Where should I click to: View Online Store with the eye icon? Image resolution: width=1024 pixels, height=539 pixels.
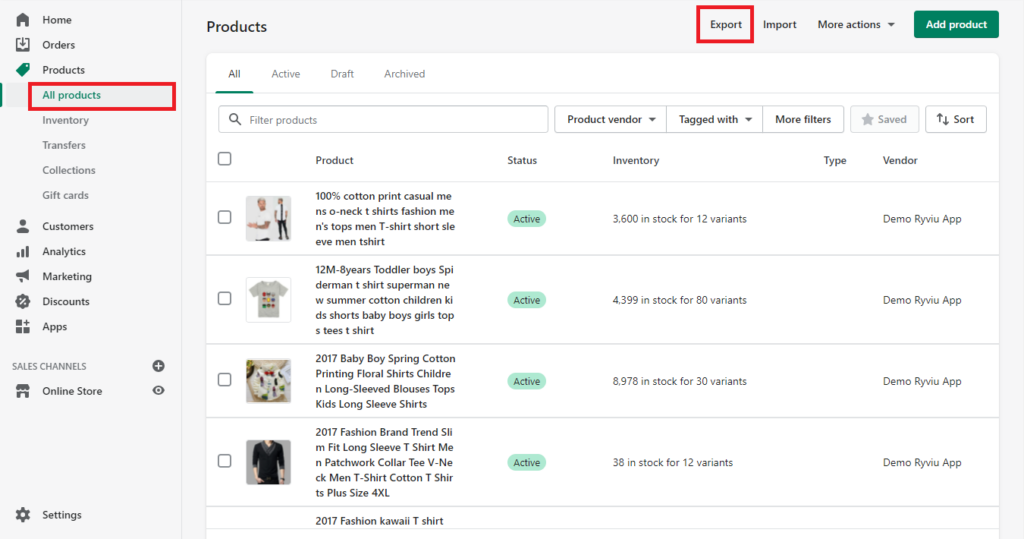[x=158, y=391]
